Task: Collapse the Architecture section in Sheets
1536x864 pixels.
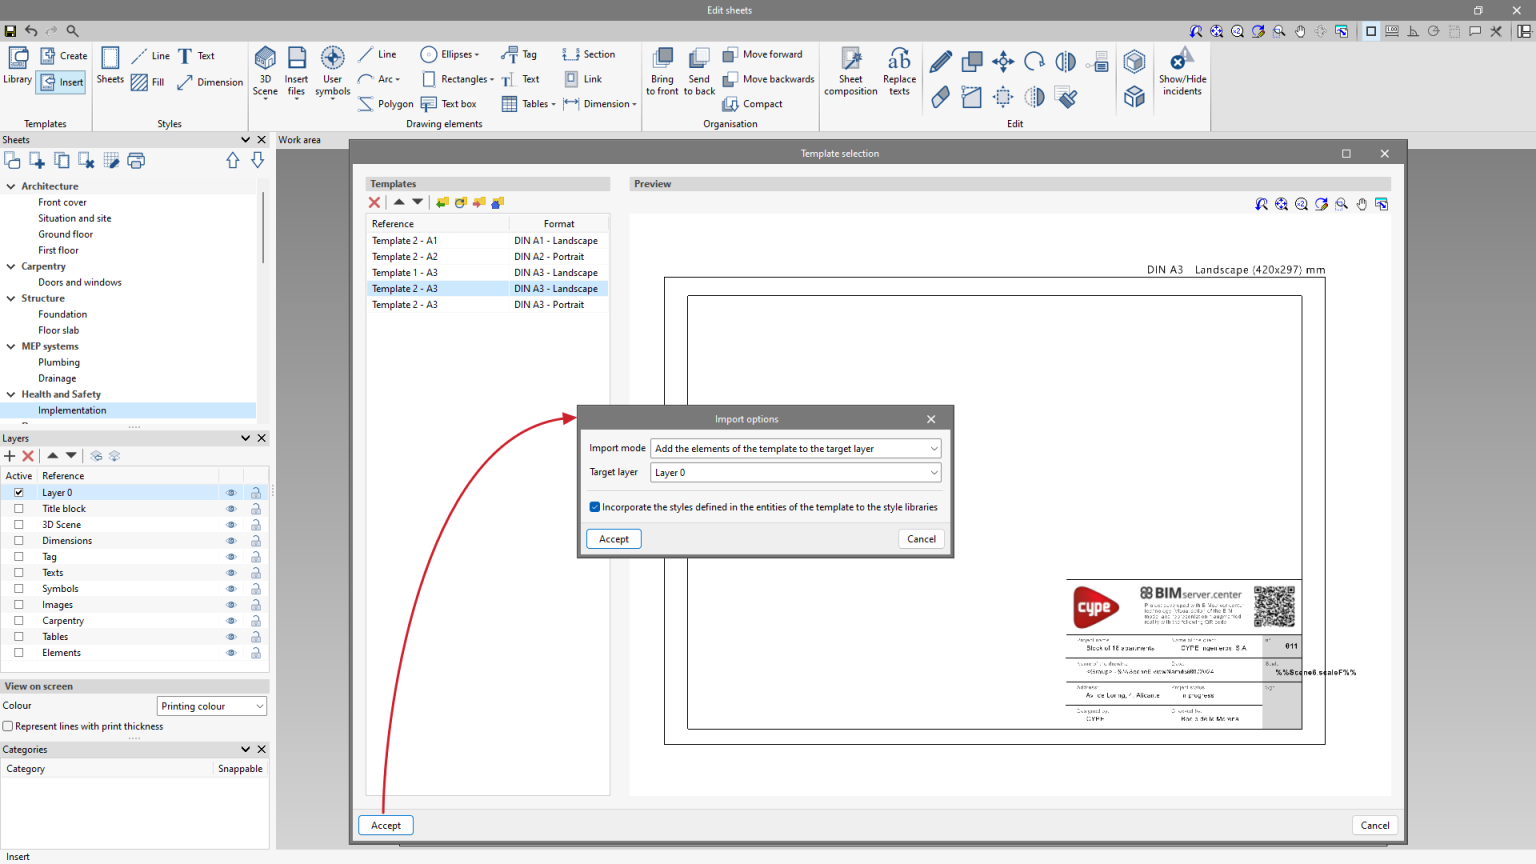Action: point(10,186)
